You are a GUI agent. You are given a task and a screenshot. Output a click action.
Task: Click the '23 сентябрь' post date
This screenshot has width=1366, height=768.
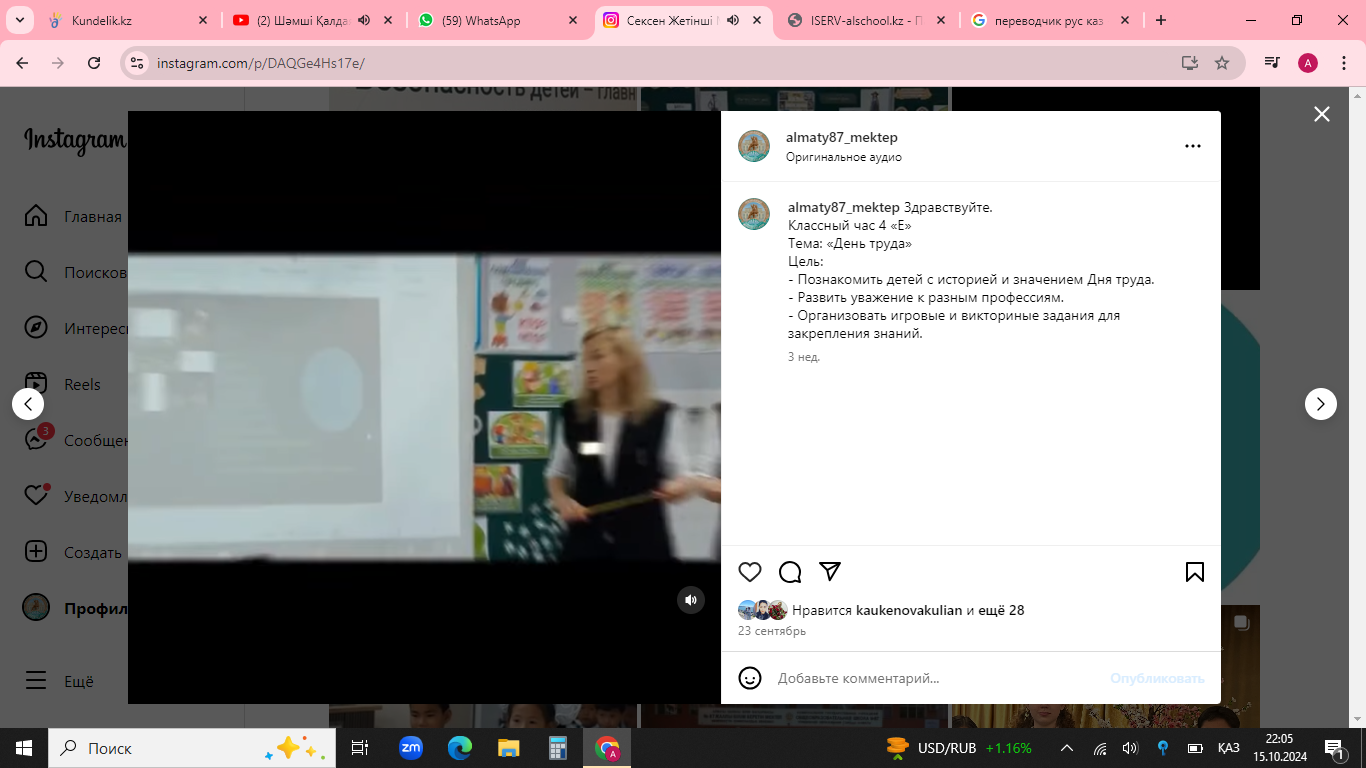tap(772, 631)
